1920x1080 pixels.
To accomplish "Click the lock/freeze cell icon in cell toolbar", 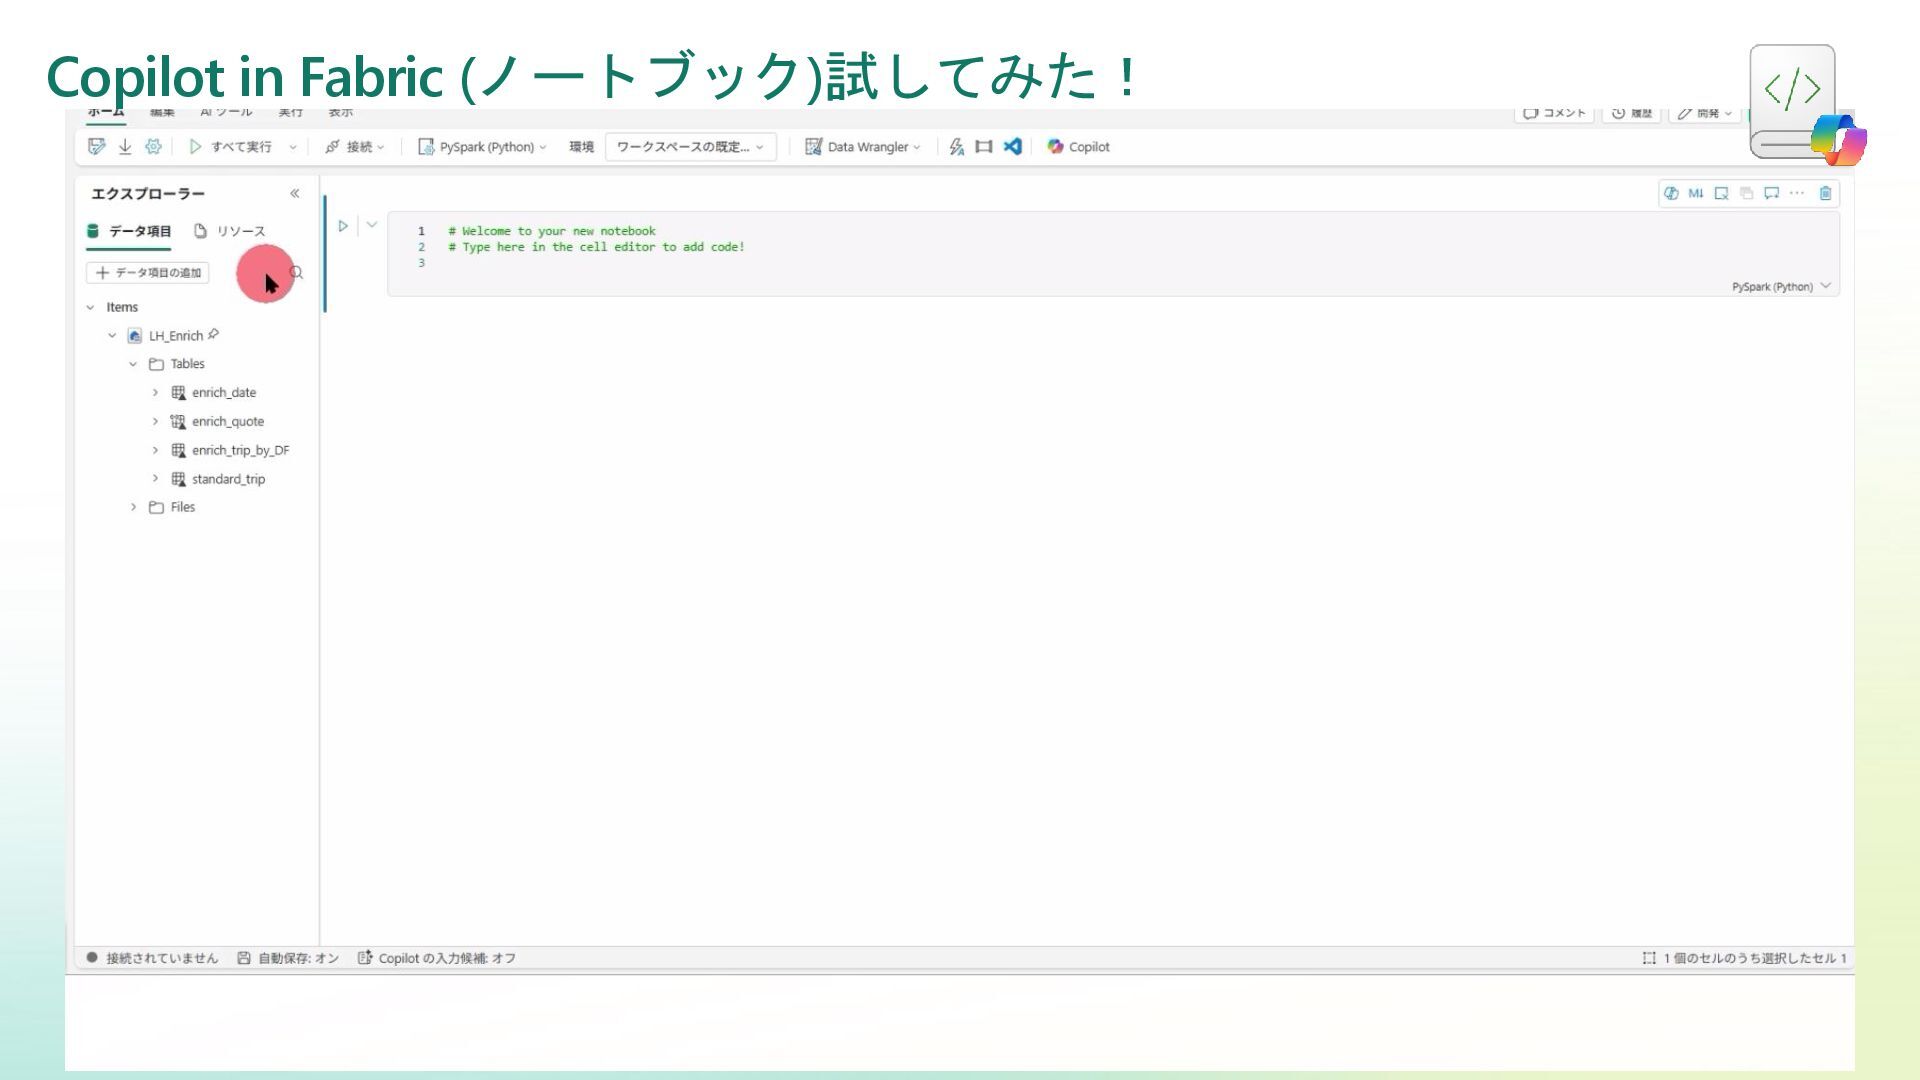I will click(1721, 193).
